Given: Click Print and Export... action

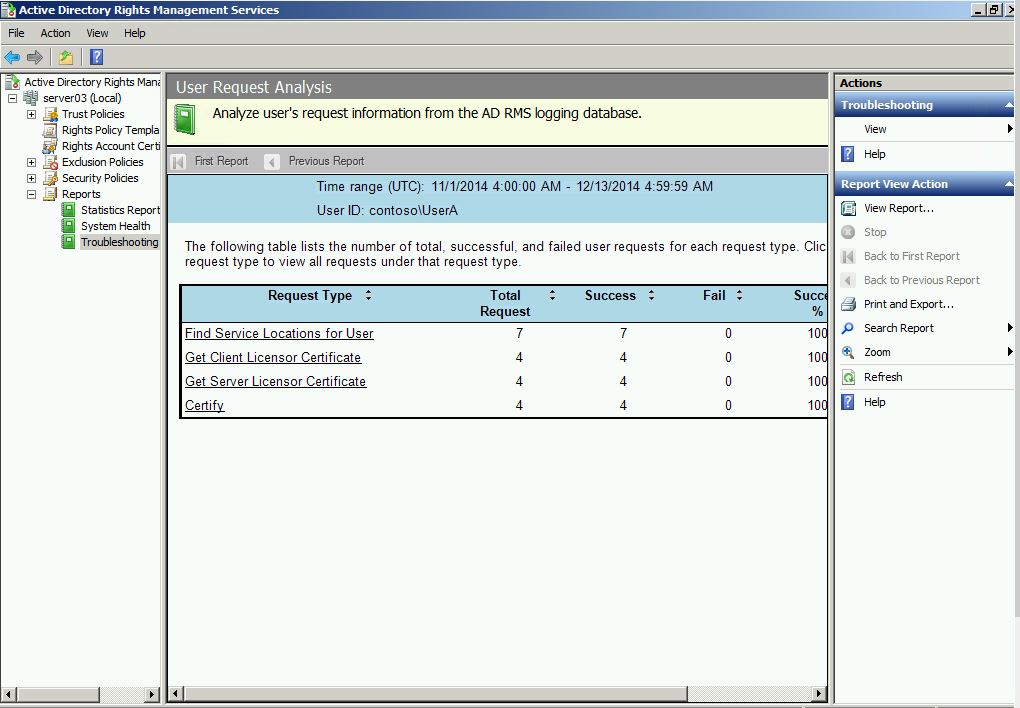Looking at the screenshot, I should [x=908, y=304].
